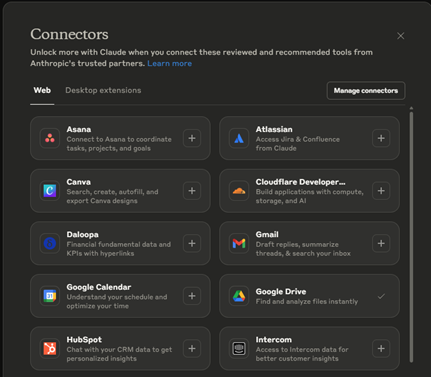
Task: Add Google Calendar connector with plus button
Action: (x=192, y=296)
